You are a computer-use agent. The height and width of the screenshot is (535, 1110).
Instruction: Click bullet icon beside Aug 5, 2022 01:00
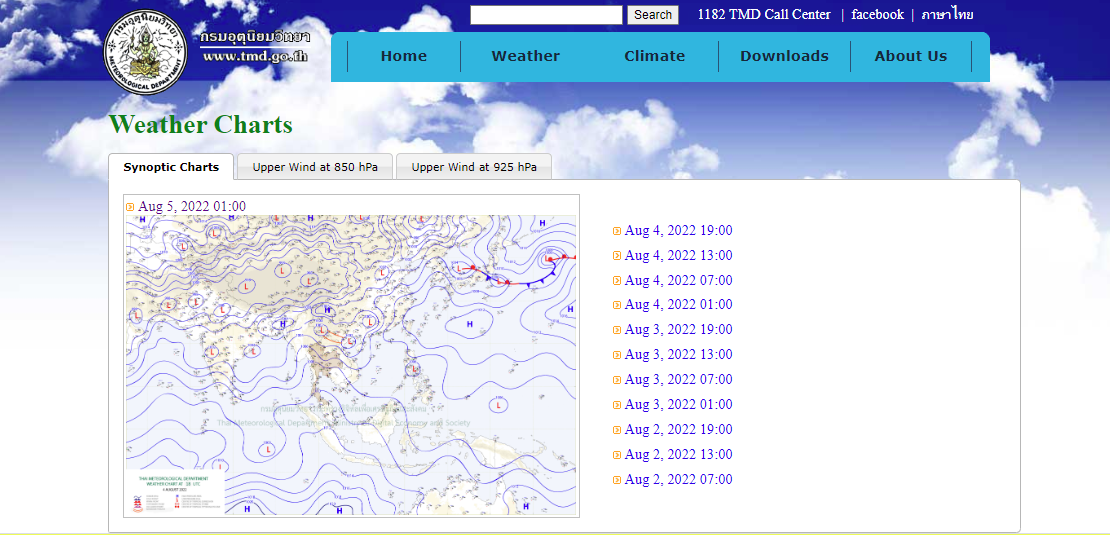(130, 207)
